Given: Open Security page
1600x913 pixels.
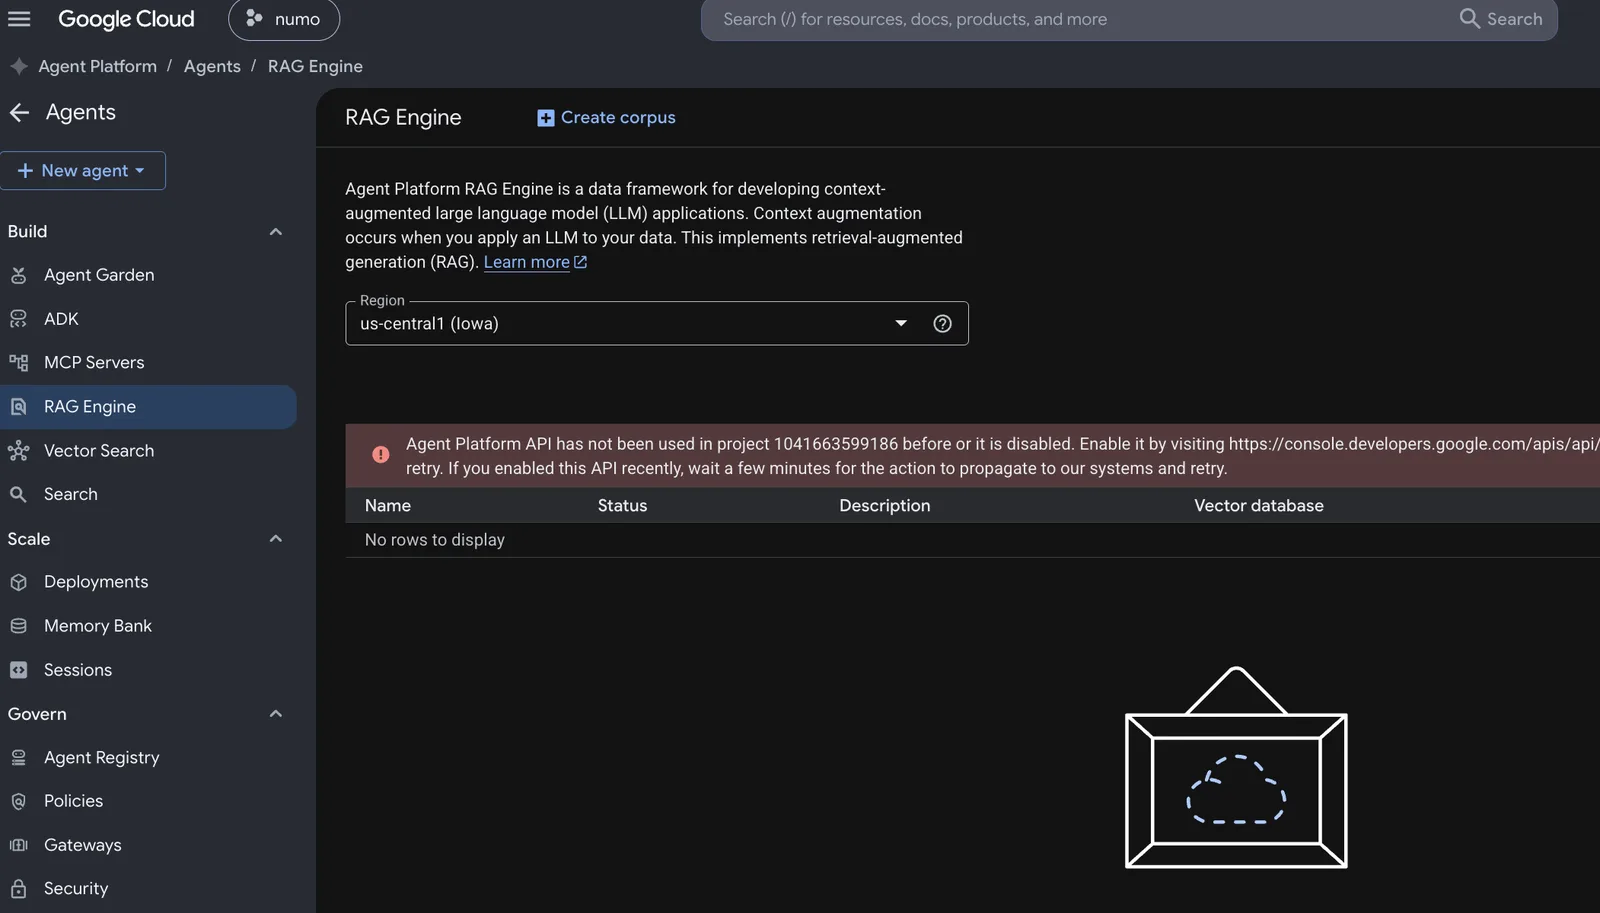Looking at the screenshot, I should (76, 888).
